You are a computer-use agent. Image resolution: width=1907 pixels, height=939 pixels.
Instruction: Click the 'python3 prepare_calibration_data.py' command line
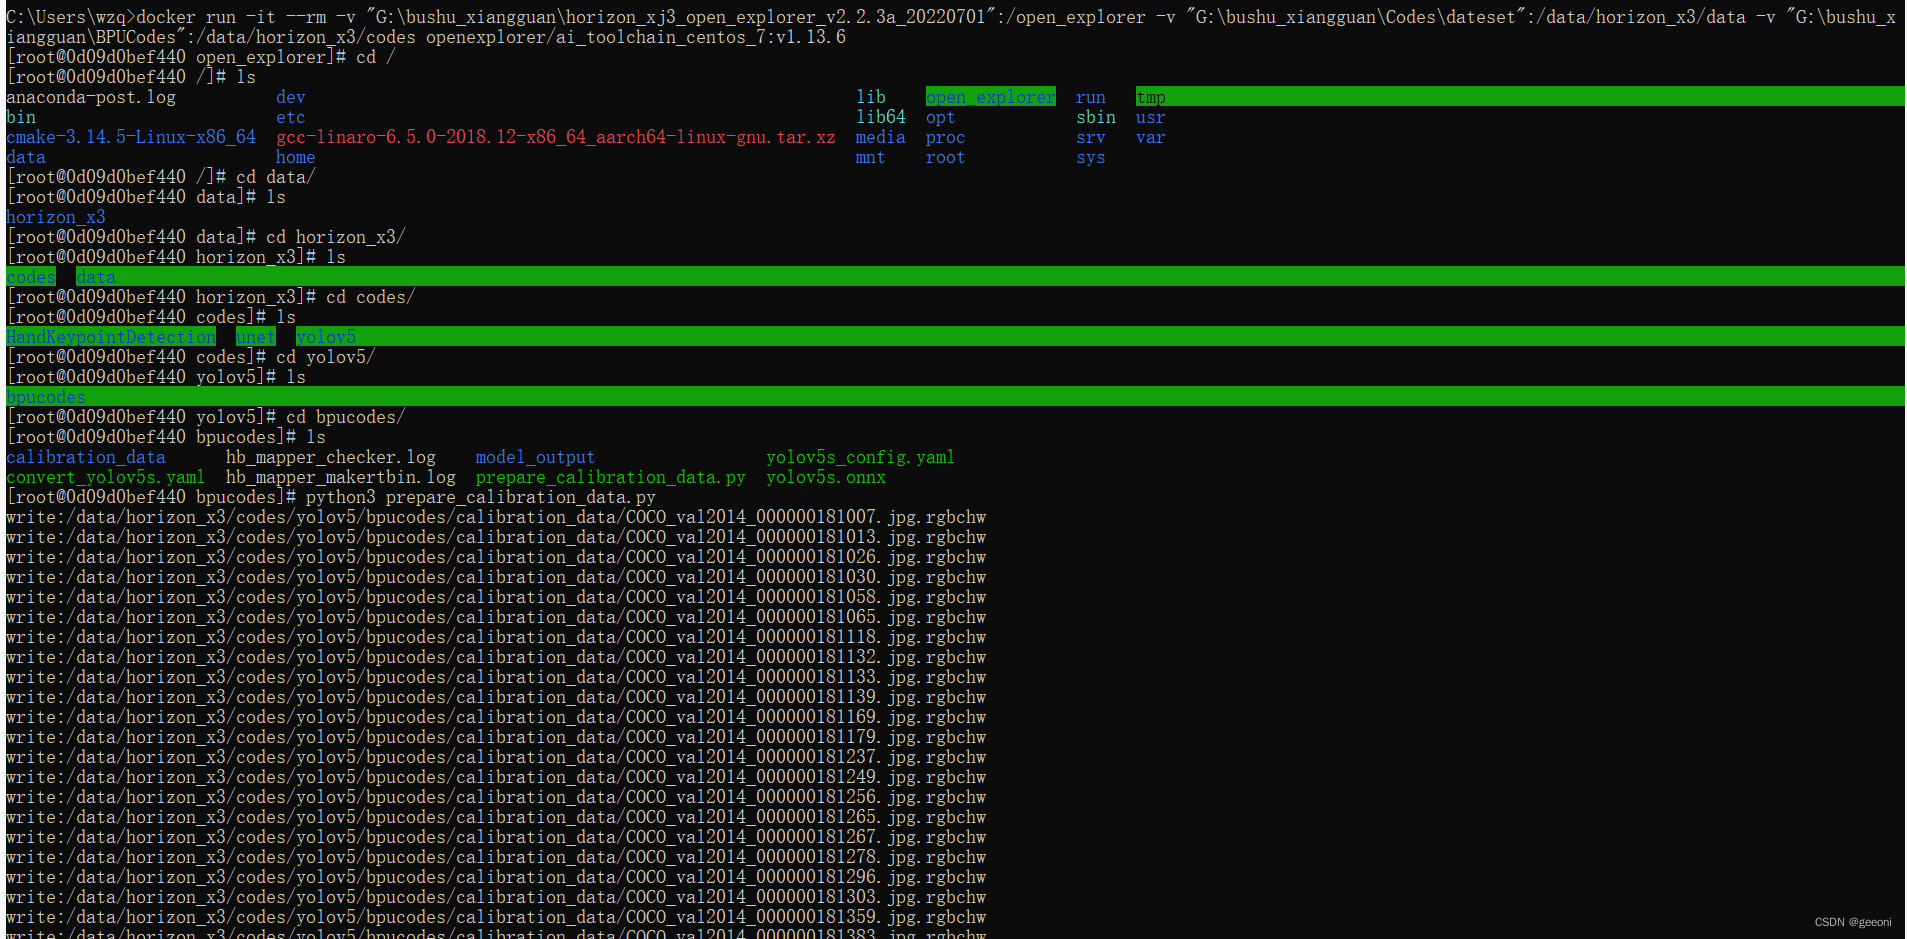click(x=331, y=497)
